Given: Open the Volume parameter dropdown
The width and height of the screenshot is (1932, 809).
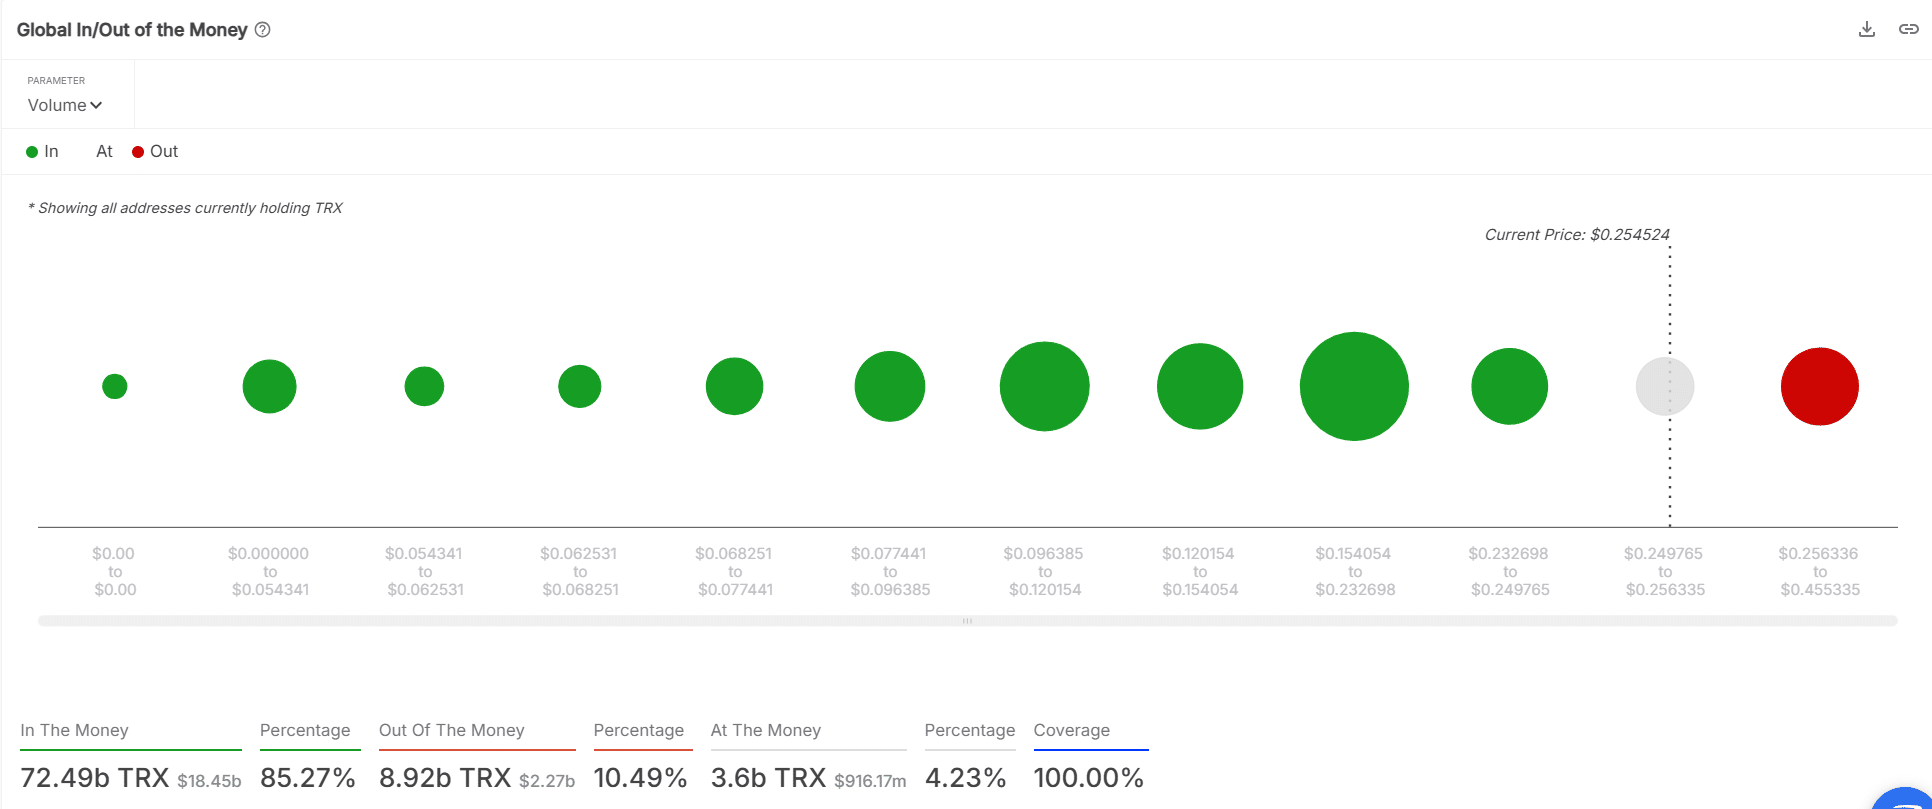Looking at the screenshot, I should (65, 105).
